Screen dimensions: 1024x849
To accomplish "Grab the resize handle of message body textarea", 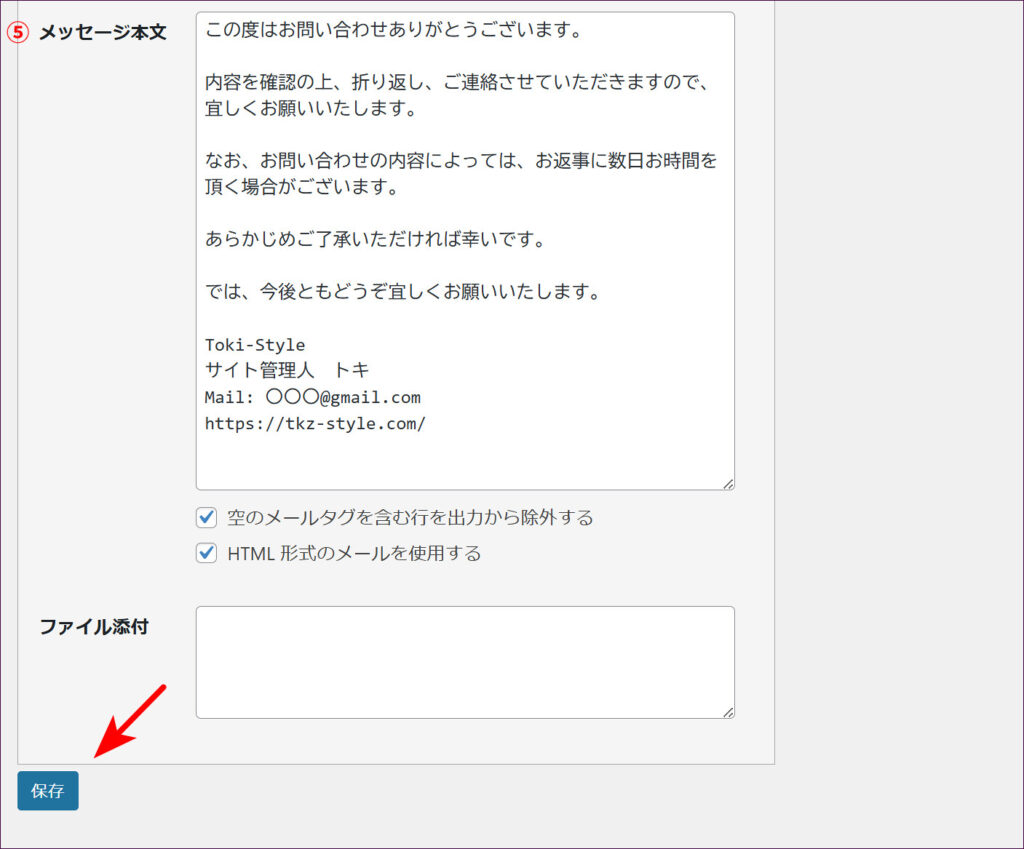I will (728, 484).
